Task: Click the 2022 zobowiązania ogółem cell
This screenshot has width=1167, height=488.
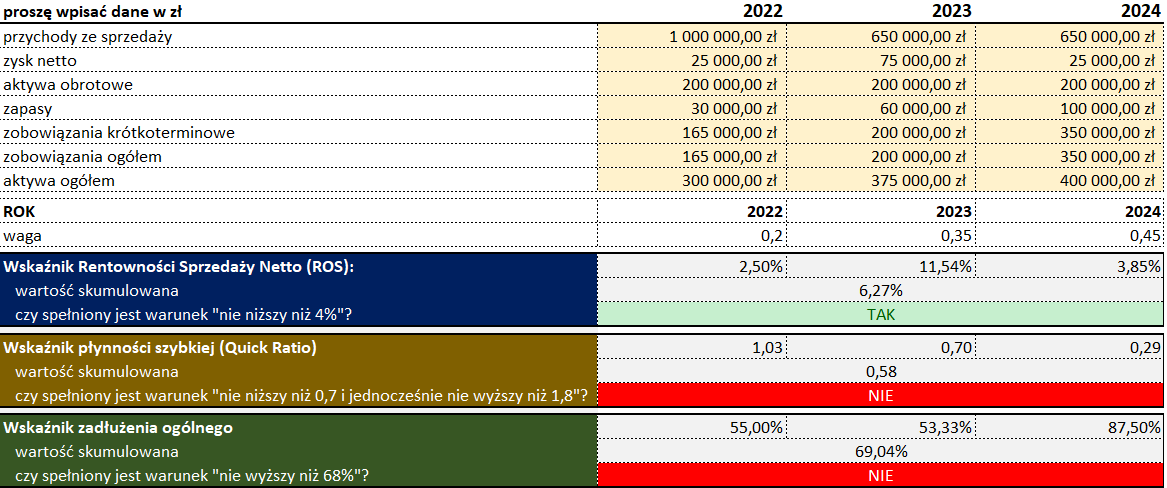Action: pyautogui.click(x=691, y=157)
